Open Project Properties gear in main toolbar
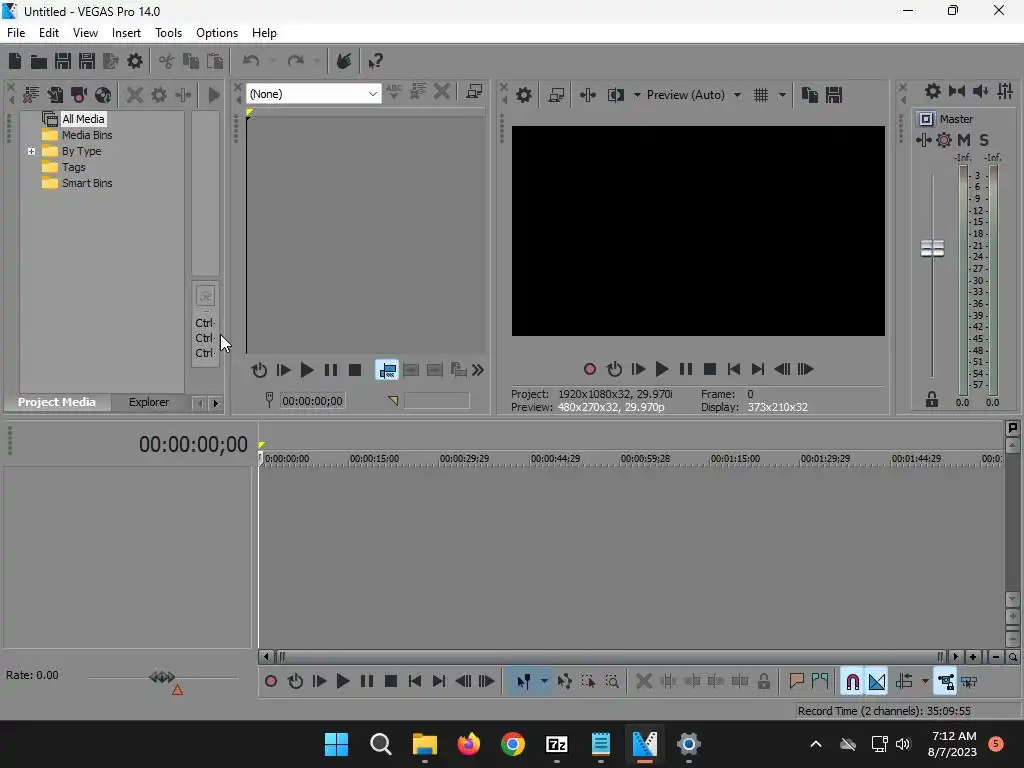The height and width of the screenshot is (768, 1024). pyautogui.click(x=135, y=61)
